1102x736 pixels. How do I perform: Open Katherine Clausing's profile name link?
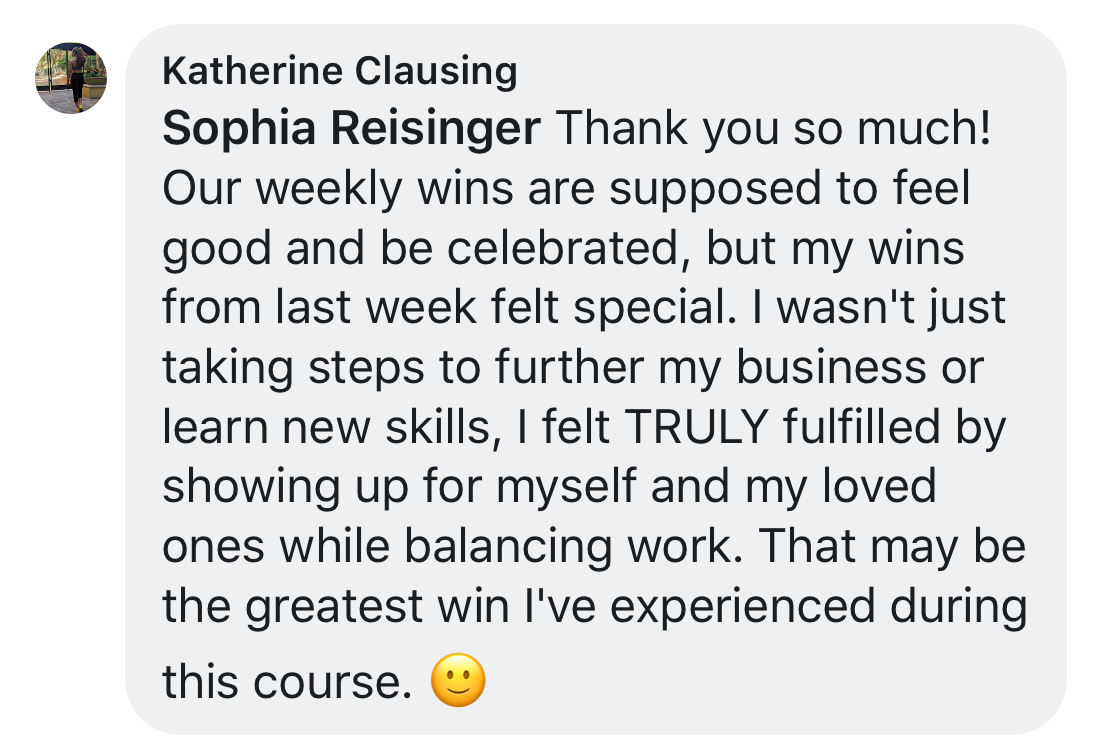point(339,71)
